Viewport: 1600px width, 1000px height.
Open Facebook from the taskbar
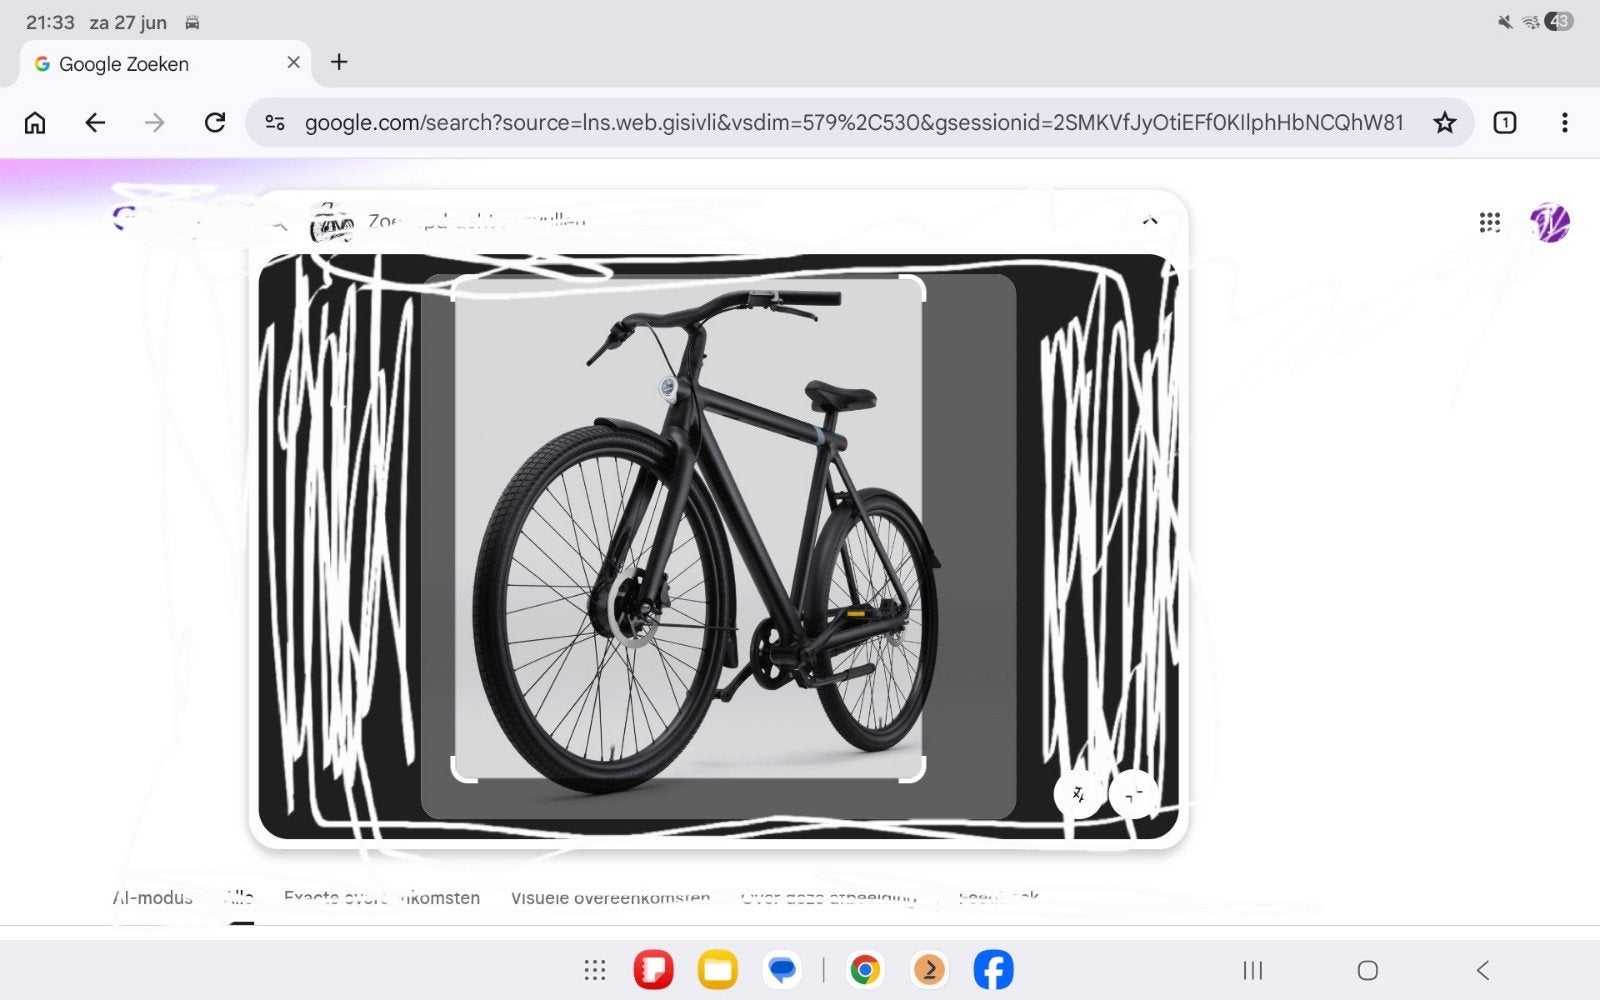pyautogui.click(x=993, y=970)
